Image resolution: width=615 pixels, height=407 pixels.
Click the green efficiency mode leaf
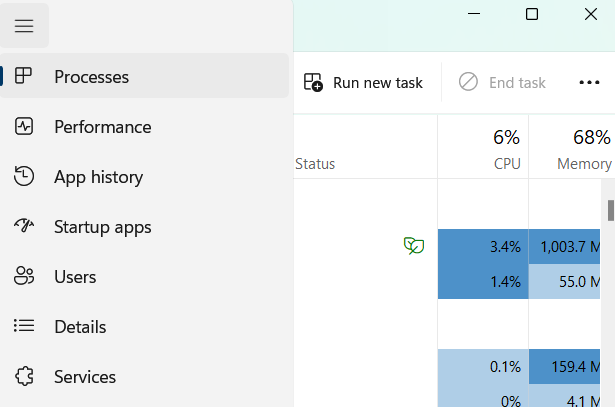click(x=413, y=245)
